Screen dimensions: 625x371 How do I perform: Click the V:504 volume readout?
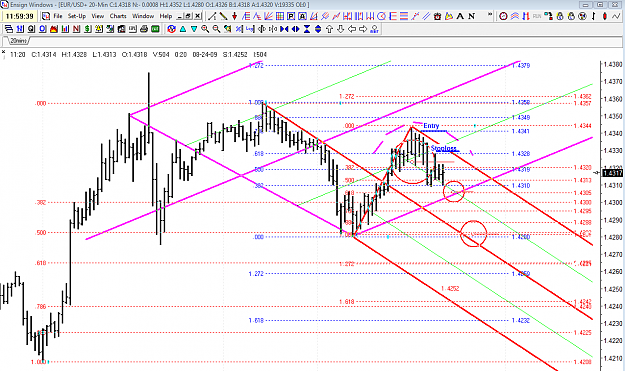(x=161, y=55)
